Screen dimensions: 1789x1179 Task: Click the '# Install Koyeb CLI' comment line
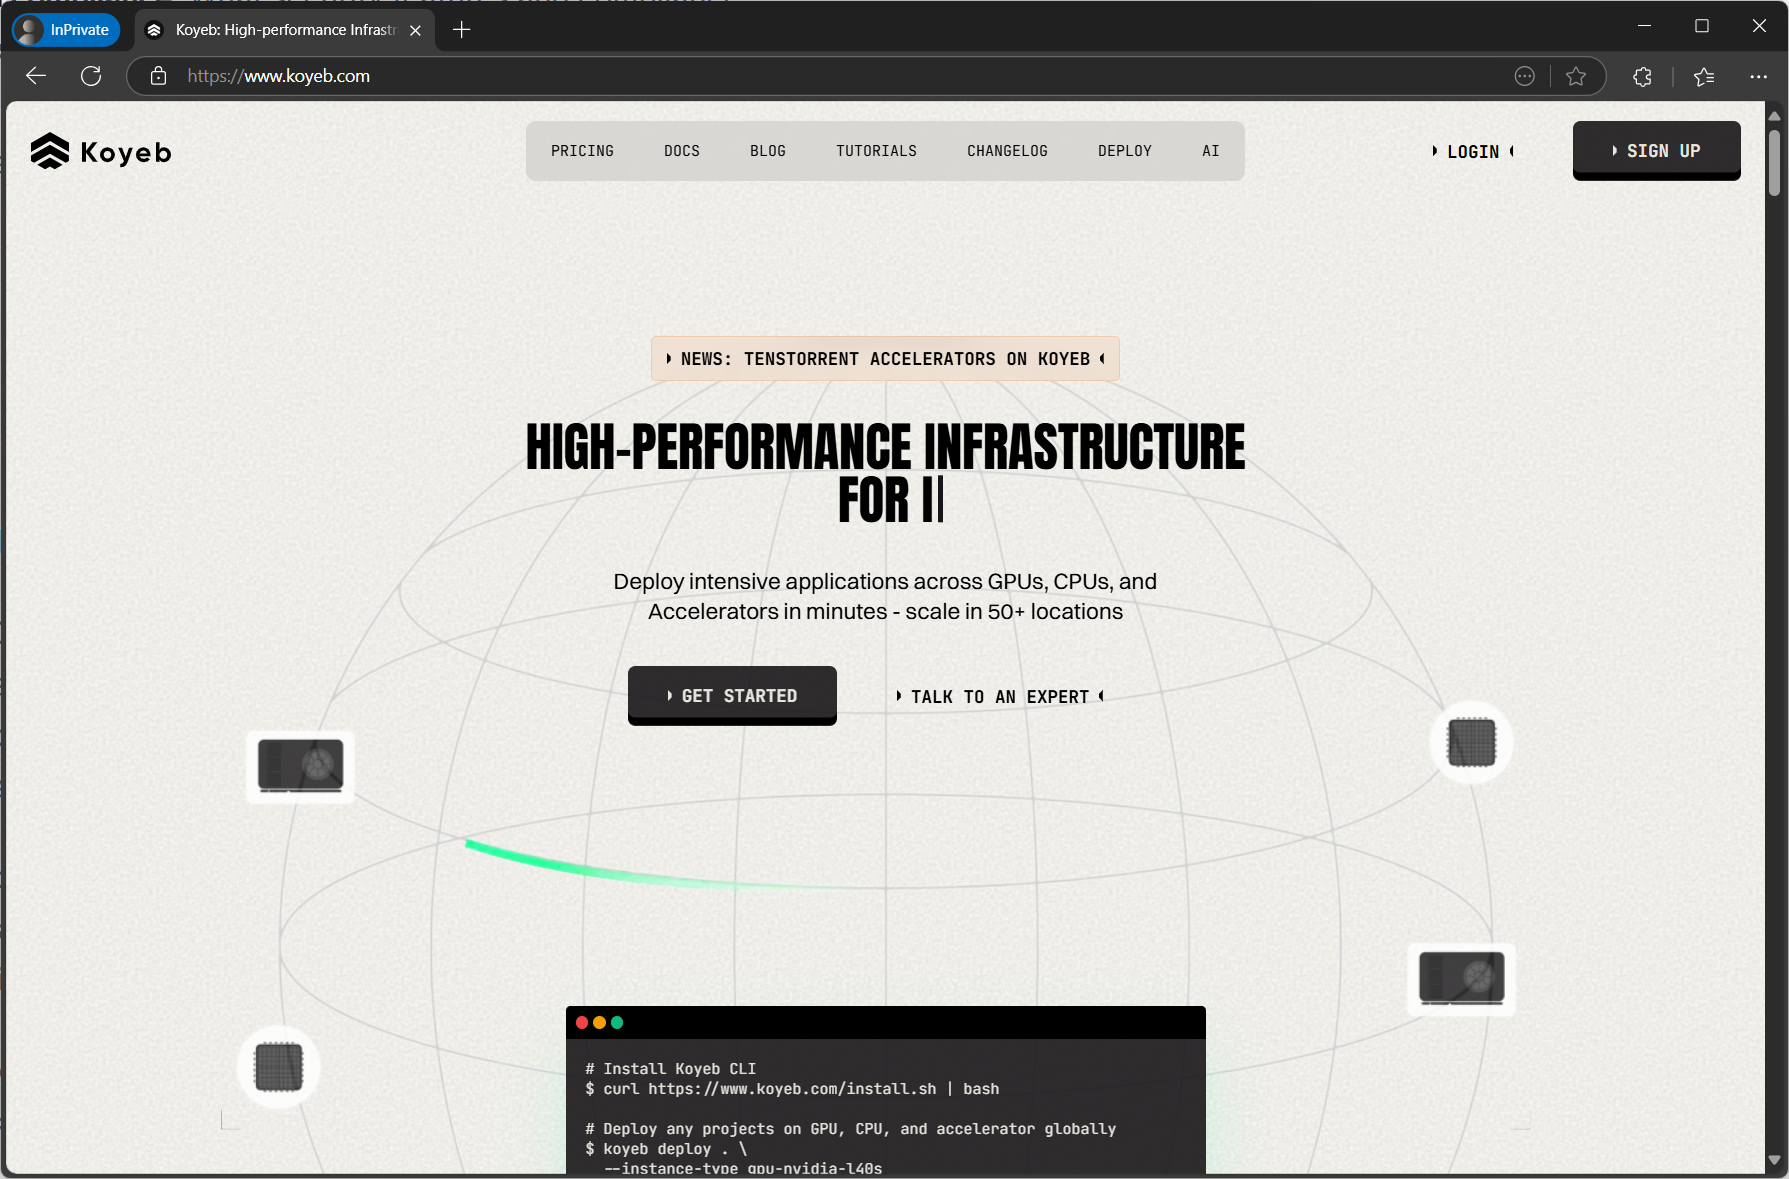[x=671, y=1069]
